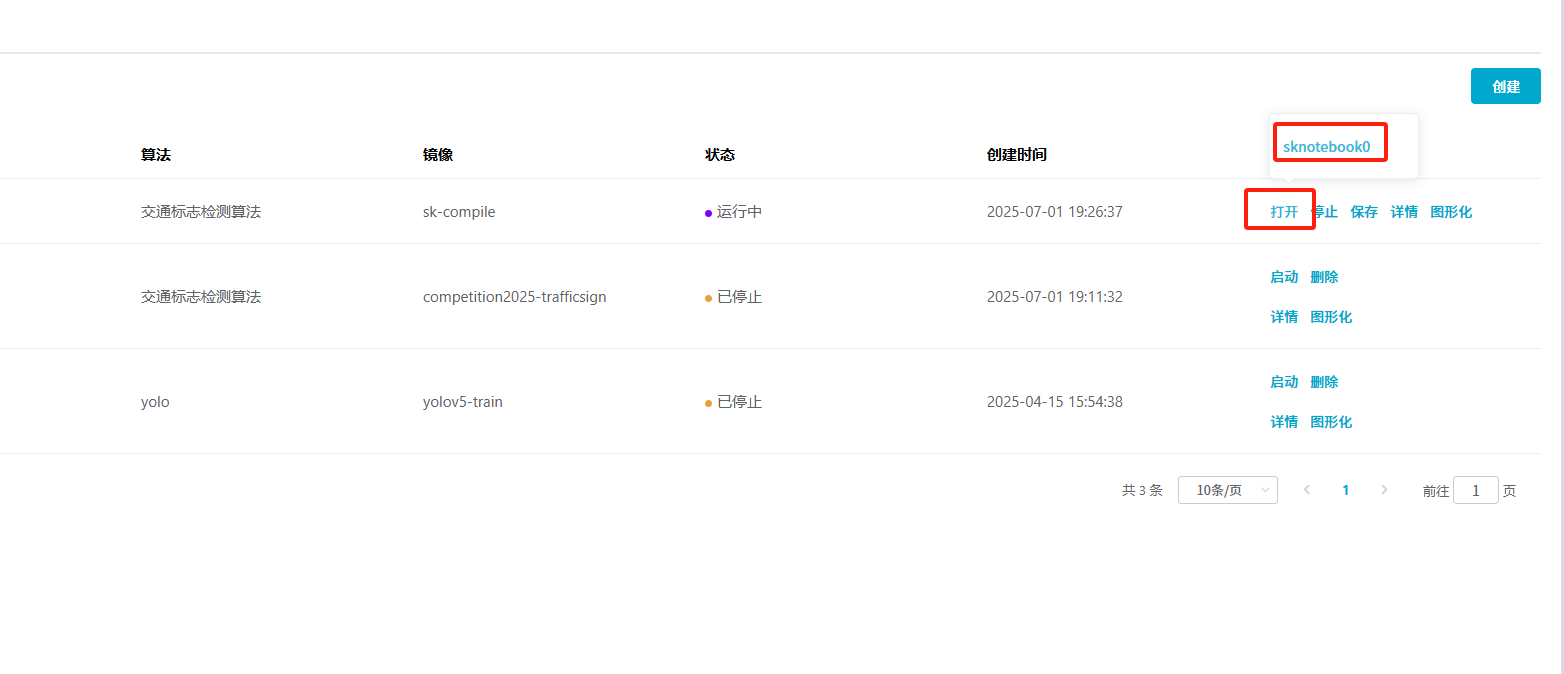Click 停止 on the running sk-compile row
Screen dimensions: 1564x674
click(1325, 212)
